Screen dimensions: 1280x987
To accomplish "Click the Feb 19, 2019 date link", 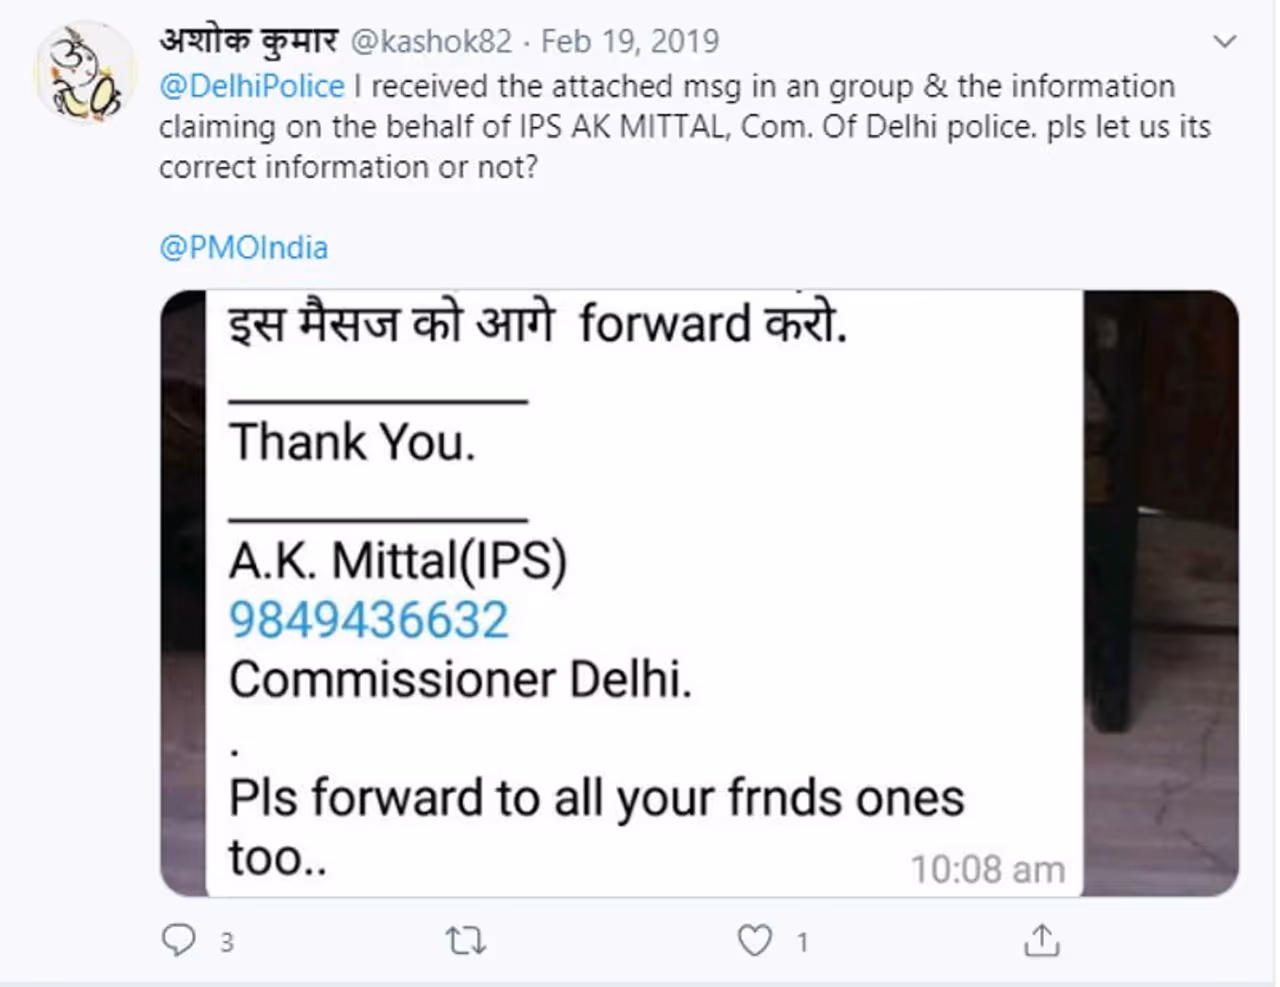I will [630, 41].
